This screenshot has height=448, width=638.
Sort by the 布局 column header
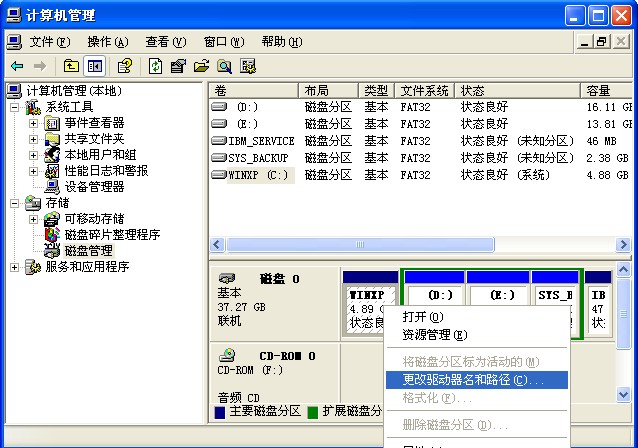tap(329, 90)
